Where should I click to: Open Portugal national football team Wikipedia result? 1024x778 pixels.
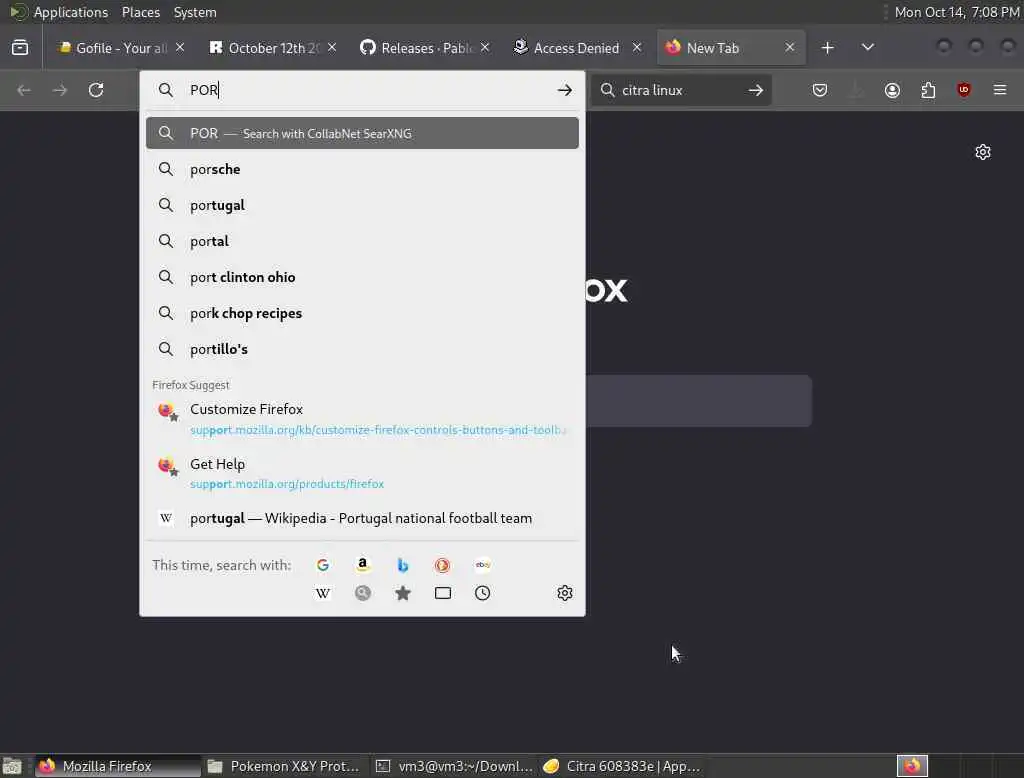pyautogui.click(x=362, y=518)
